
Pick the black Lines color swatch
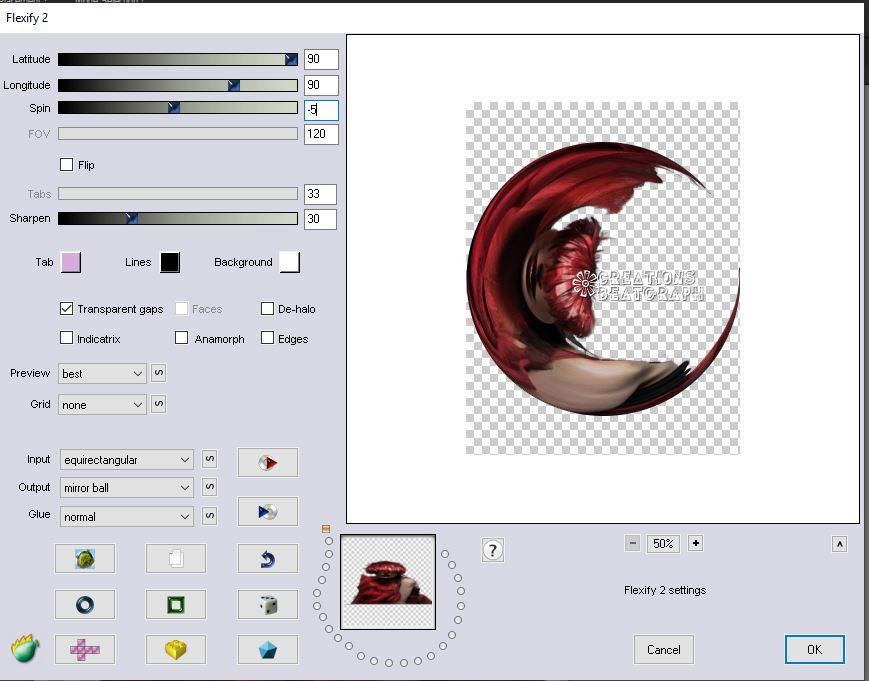(170, 262)
